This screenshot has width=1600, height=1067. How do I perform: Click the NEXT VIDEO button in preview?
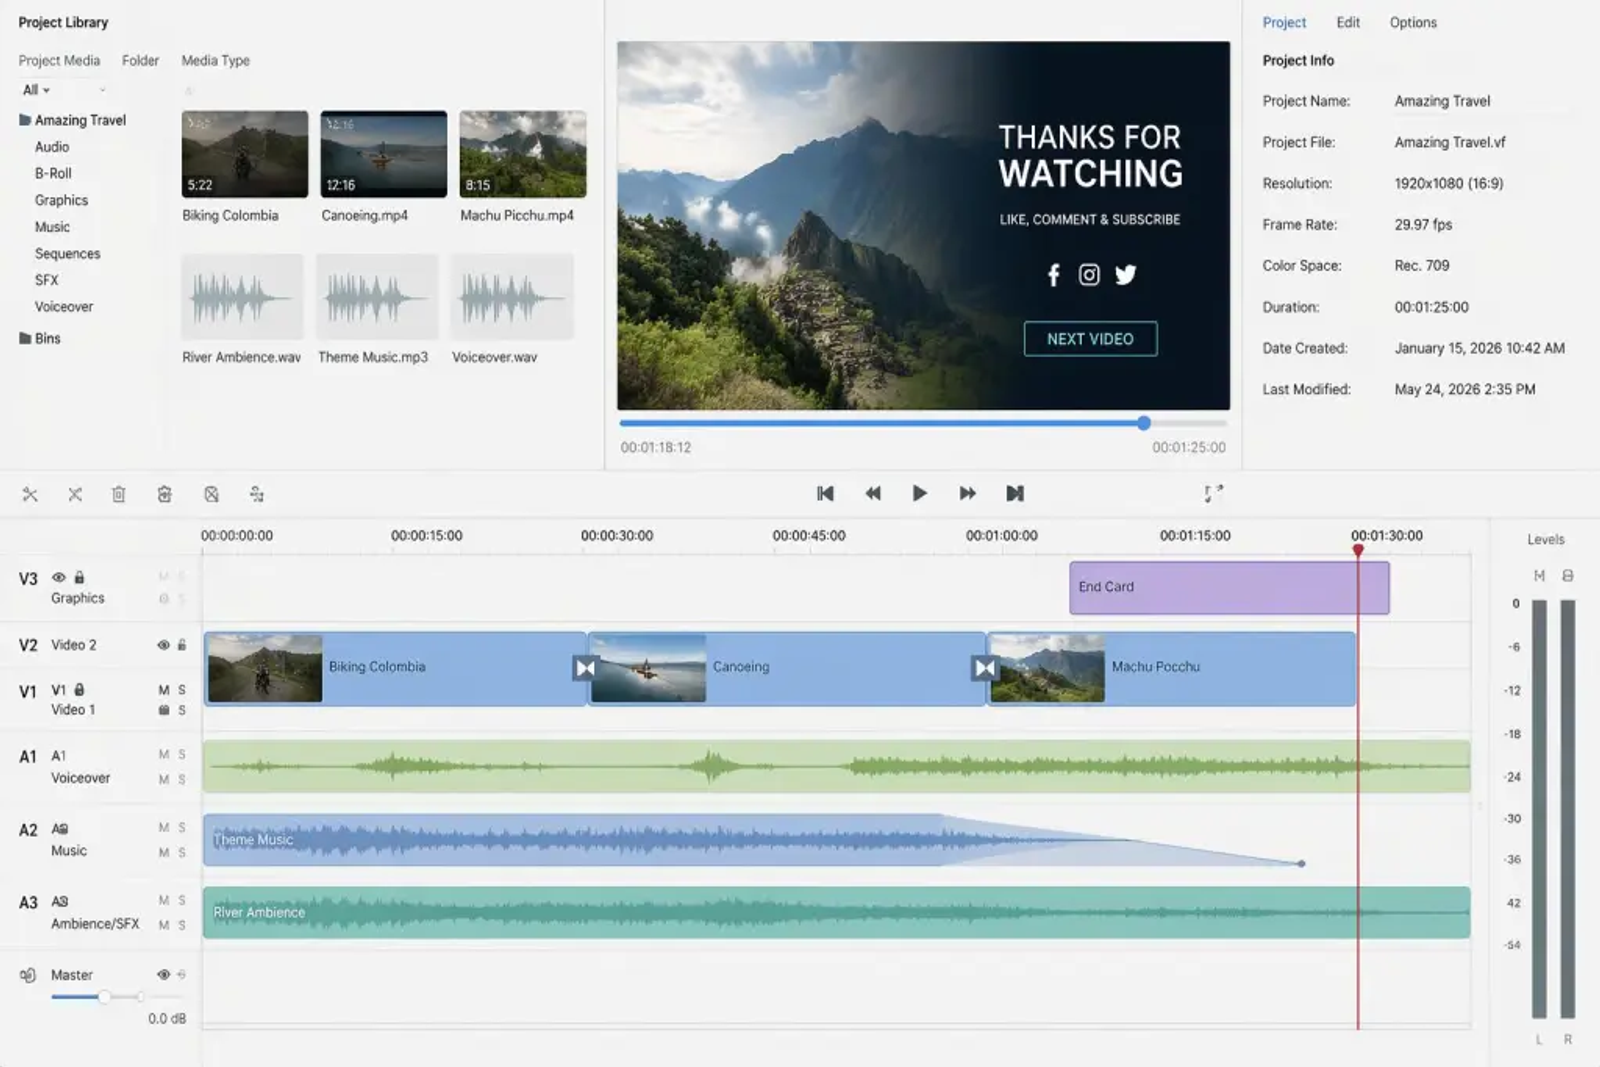tap(1090, 339)
